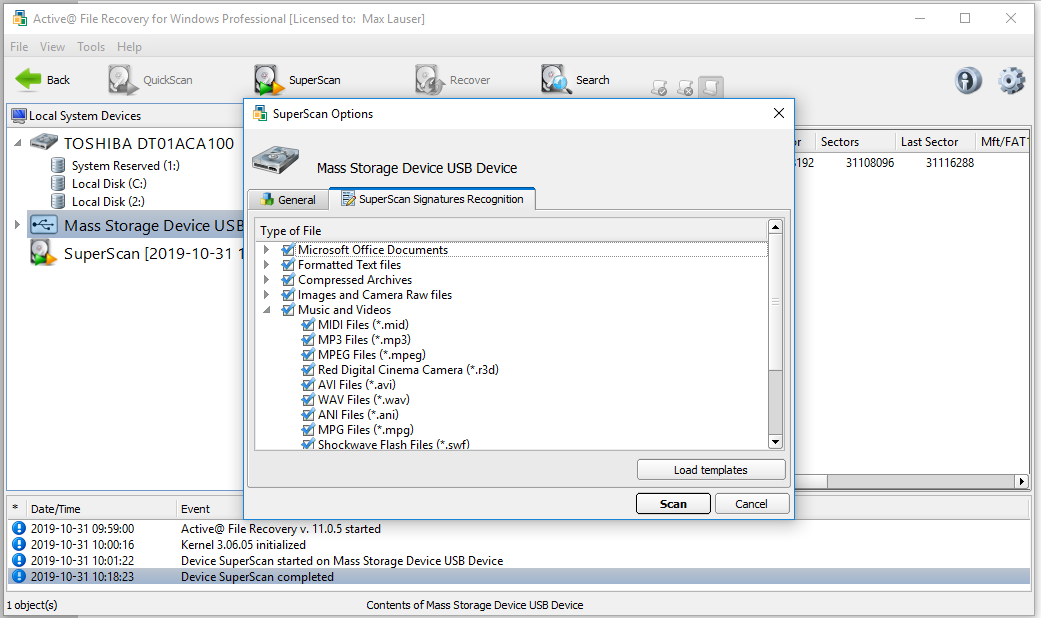
Task: Cancel the SuperScan Options dialog
Action: point(752,504)
